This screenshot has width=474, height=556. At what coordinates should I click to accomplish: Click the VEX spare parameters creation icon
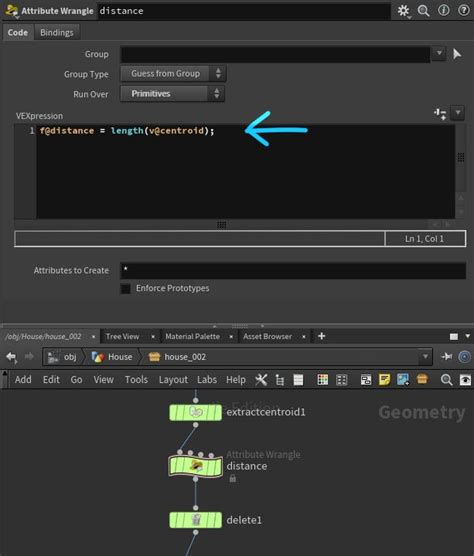pos(440,113)
